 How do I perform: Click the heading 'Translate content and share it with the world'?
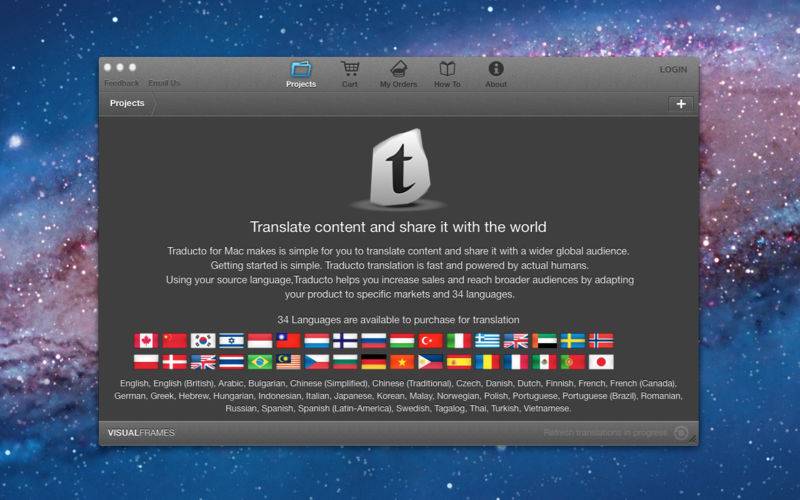pyautogui.click(x=398, y=227)
